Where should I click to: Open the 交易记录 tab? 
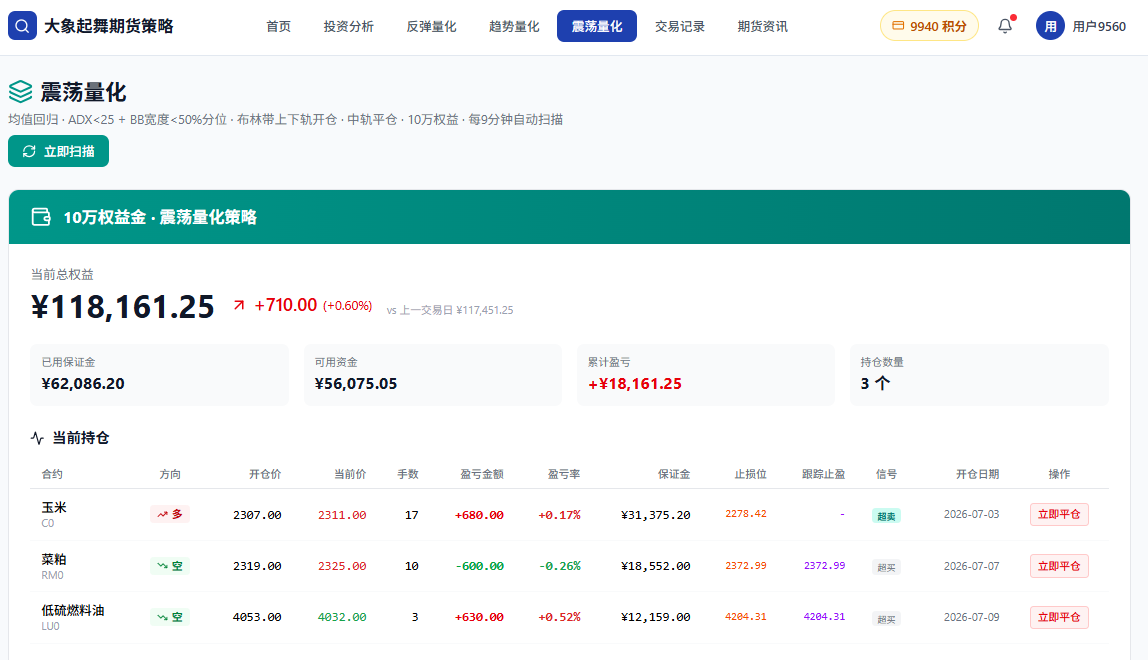(x=679, y=26)
